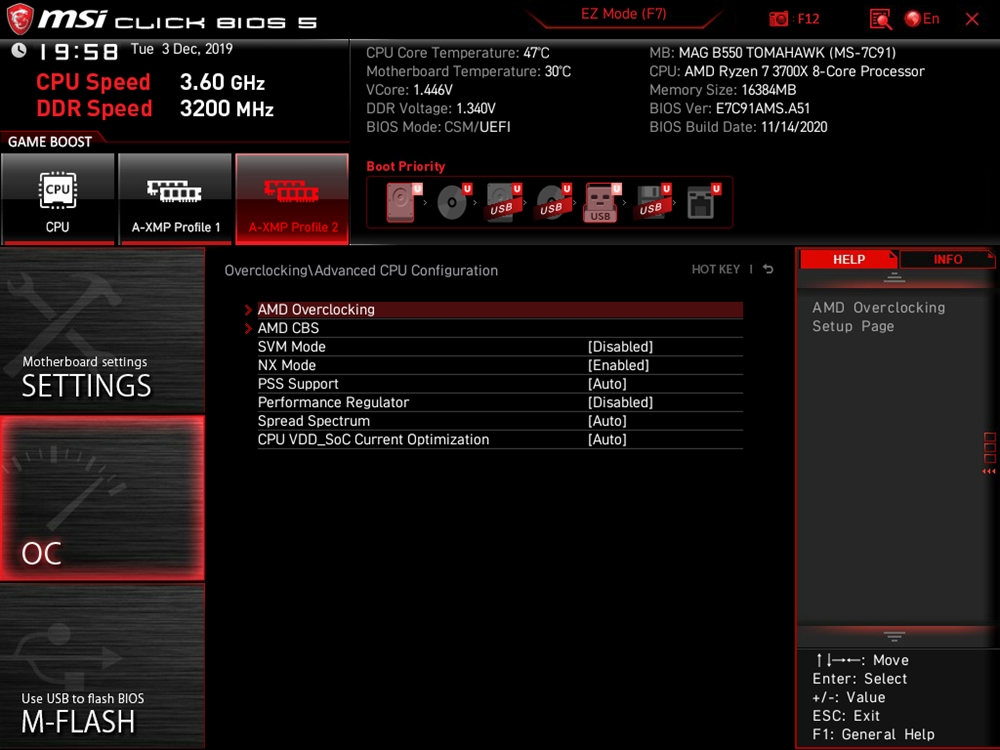
Task: Expand the AMD Overclocking submenu
Action: [500, 309]
